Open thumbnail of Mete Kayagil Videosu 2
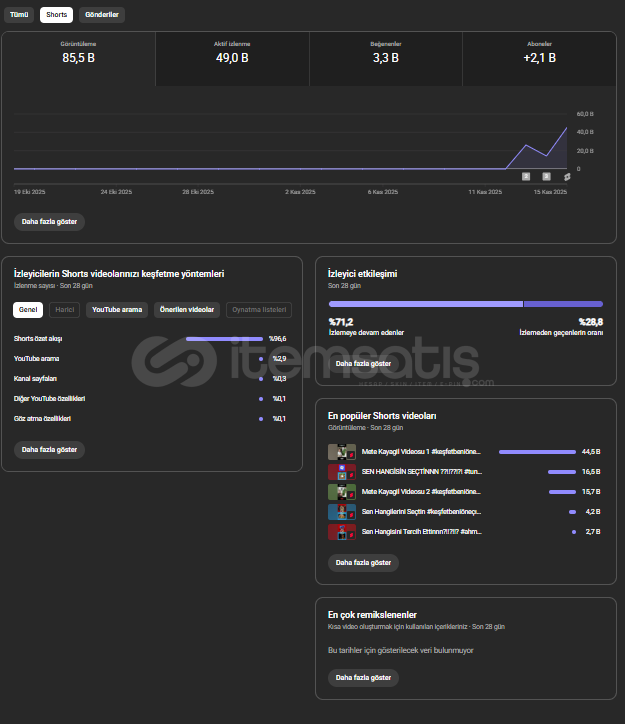 (x=342, y=492)
